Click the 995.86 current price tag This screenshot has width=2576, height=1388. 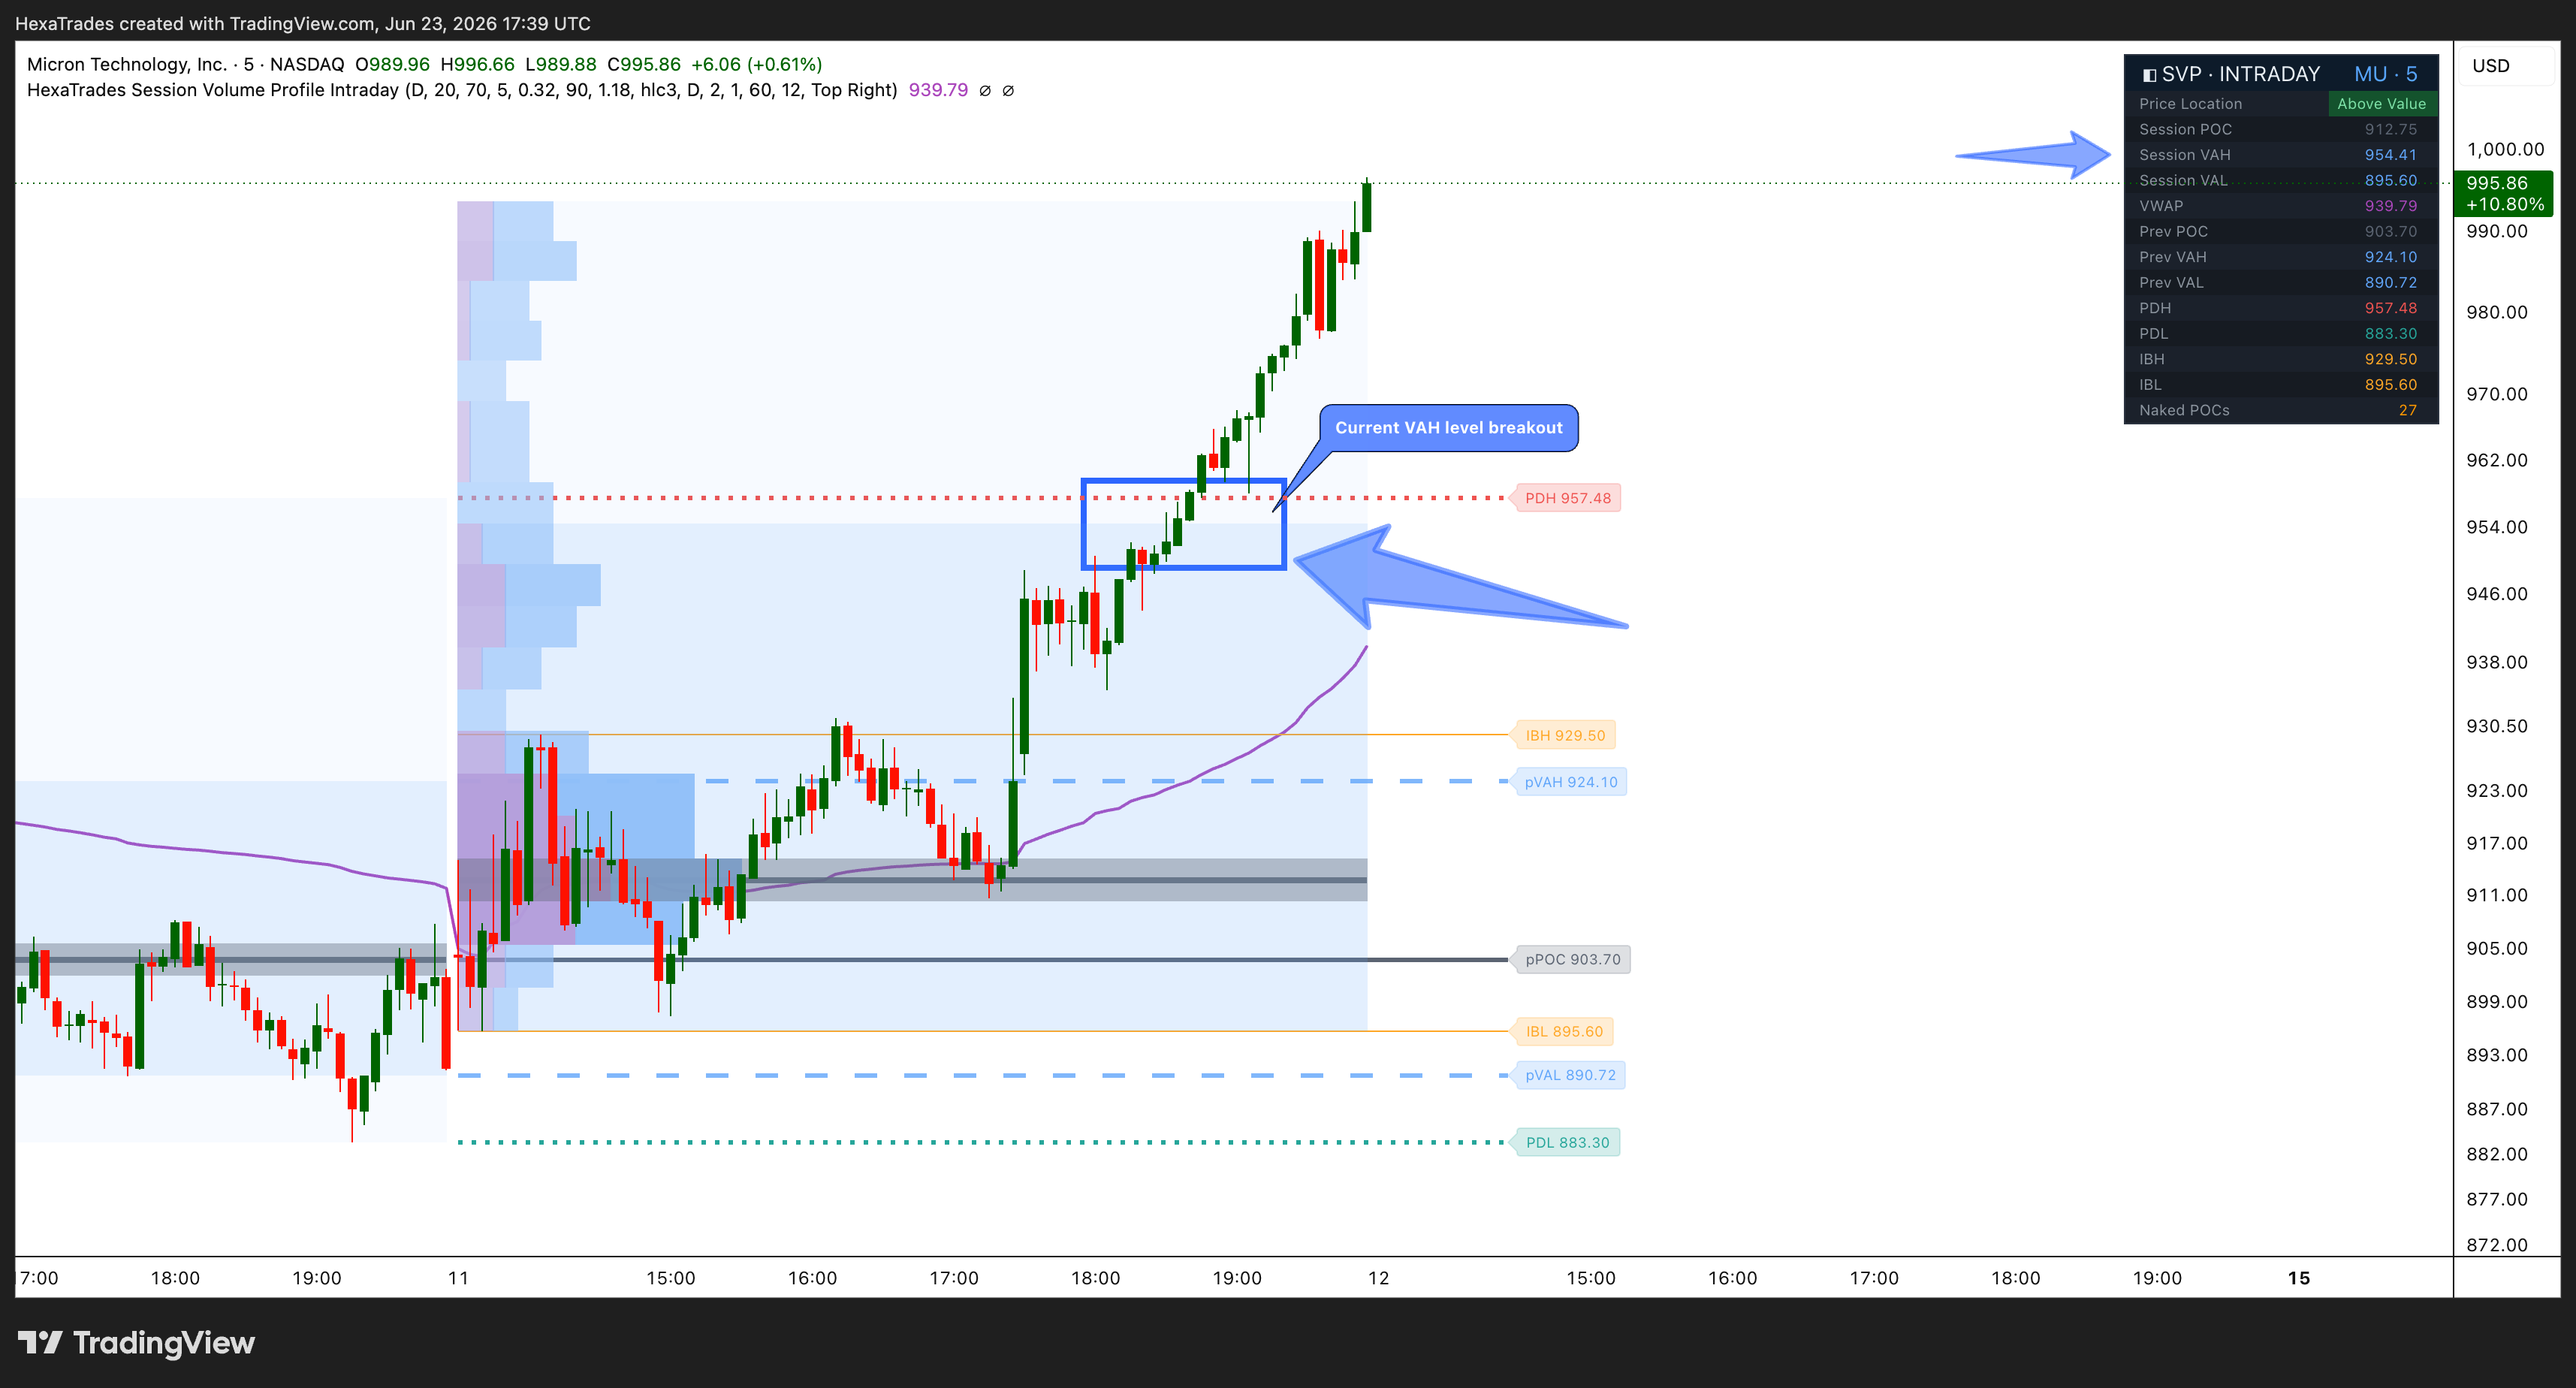click(2503, 193)
